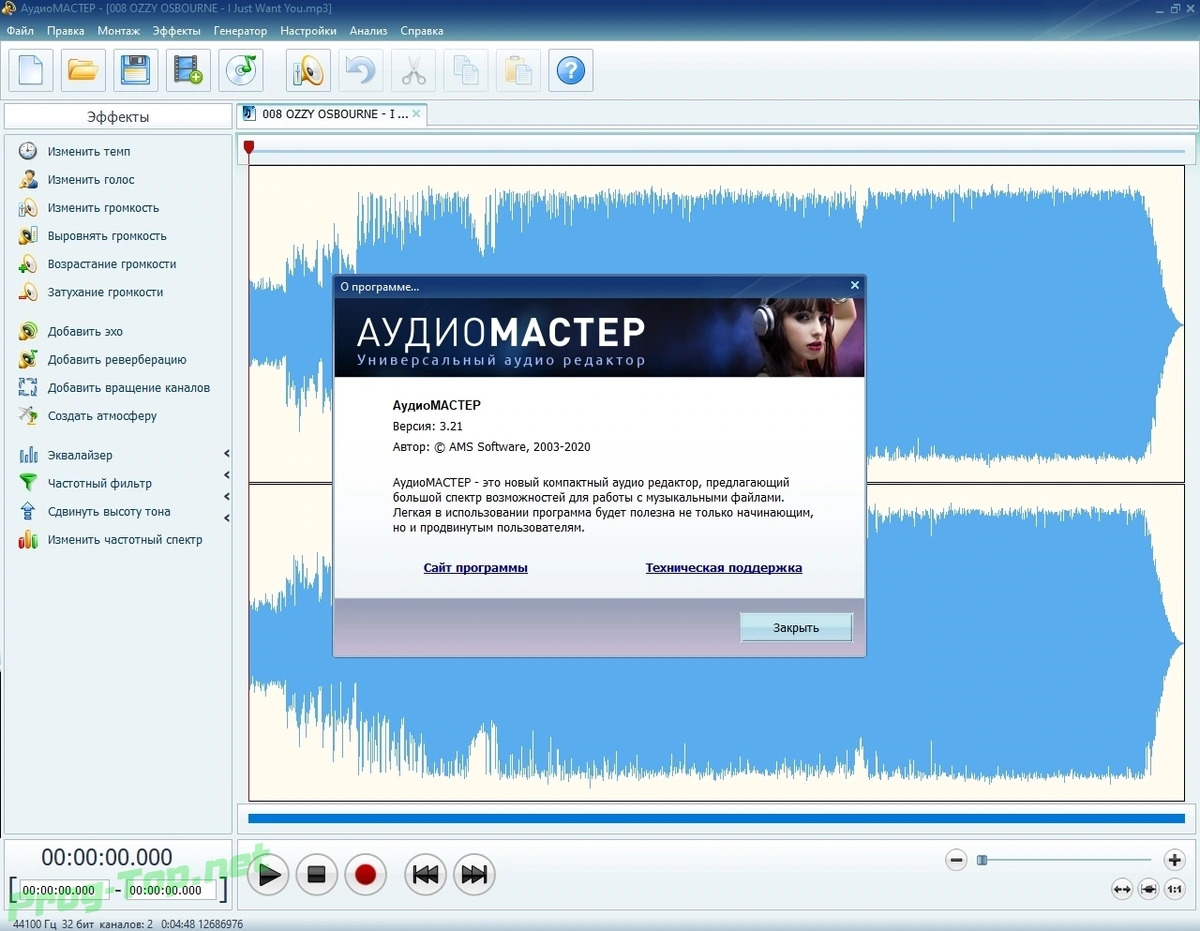Open the Монтаж menu
Screen dimensions: 1200x931
[x=119, y=31]
